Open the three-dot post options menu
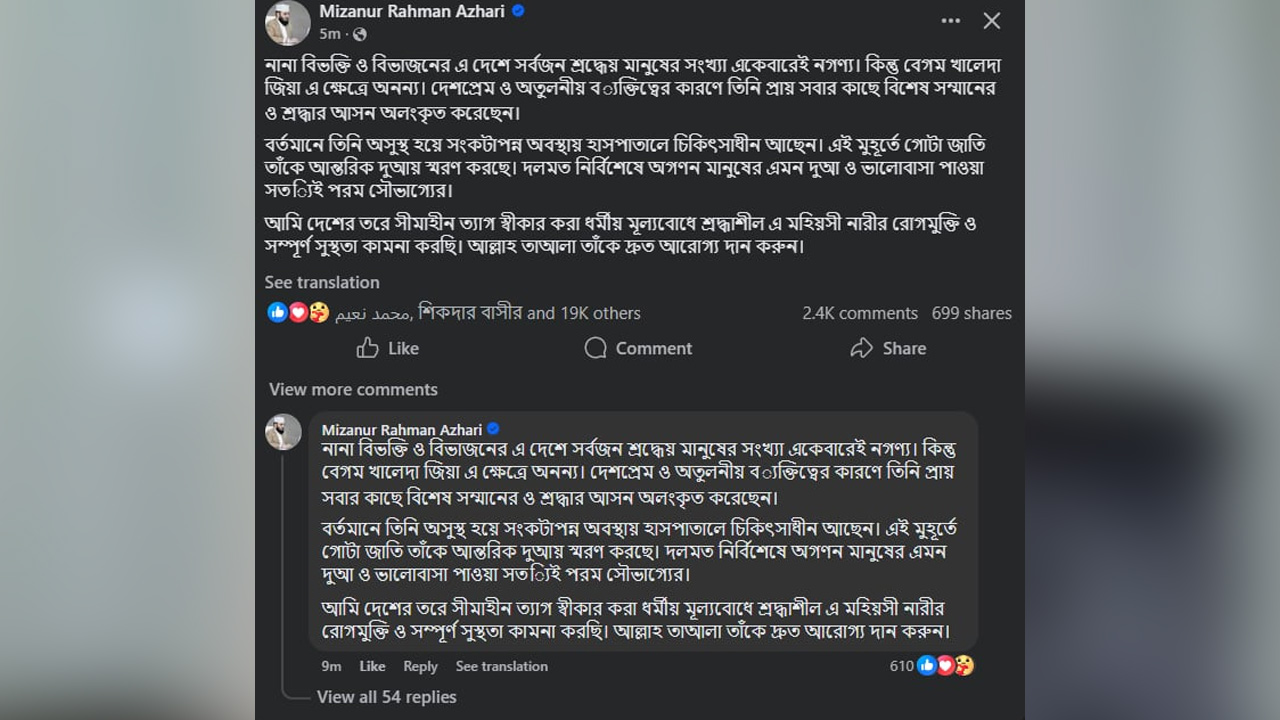 pos(950,21)
